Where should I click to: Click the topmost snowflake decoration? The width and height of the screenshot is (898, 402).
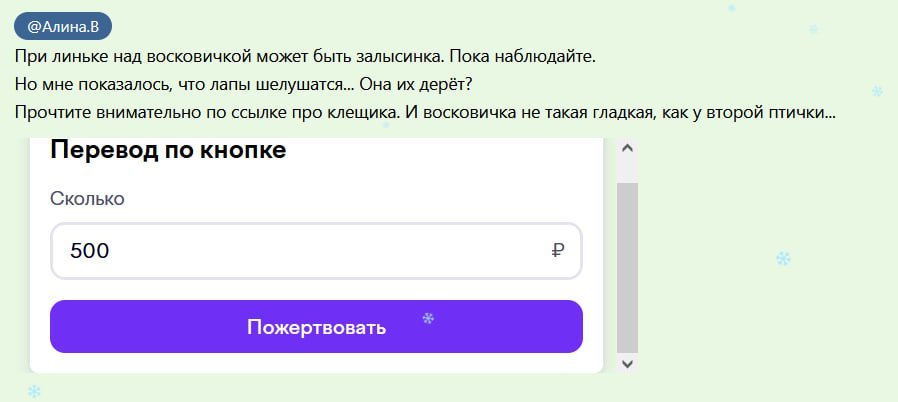pos(731,8)
